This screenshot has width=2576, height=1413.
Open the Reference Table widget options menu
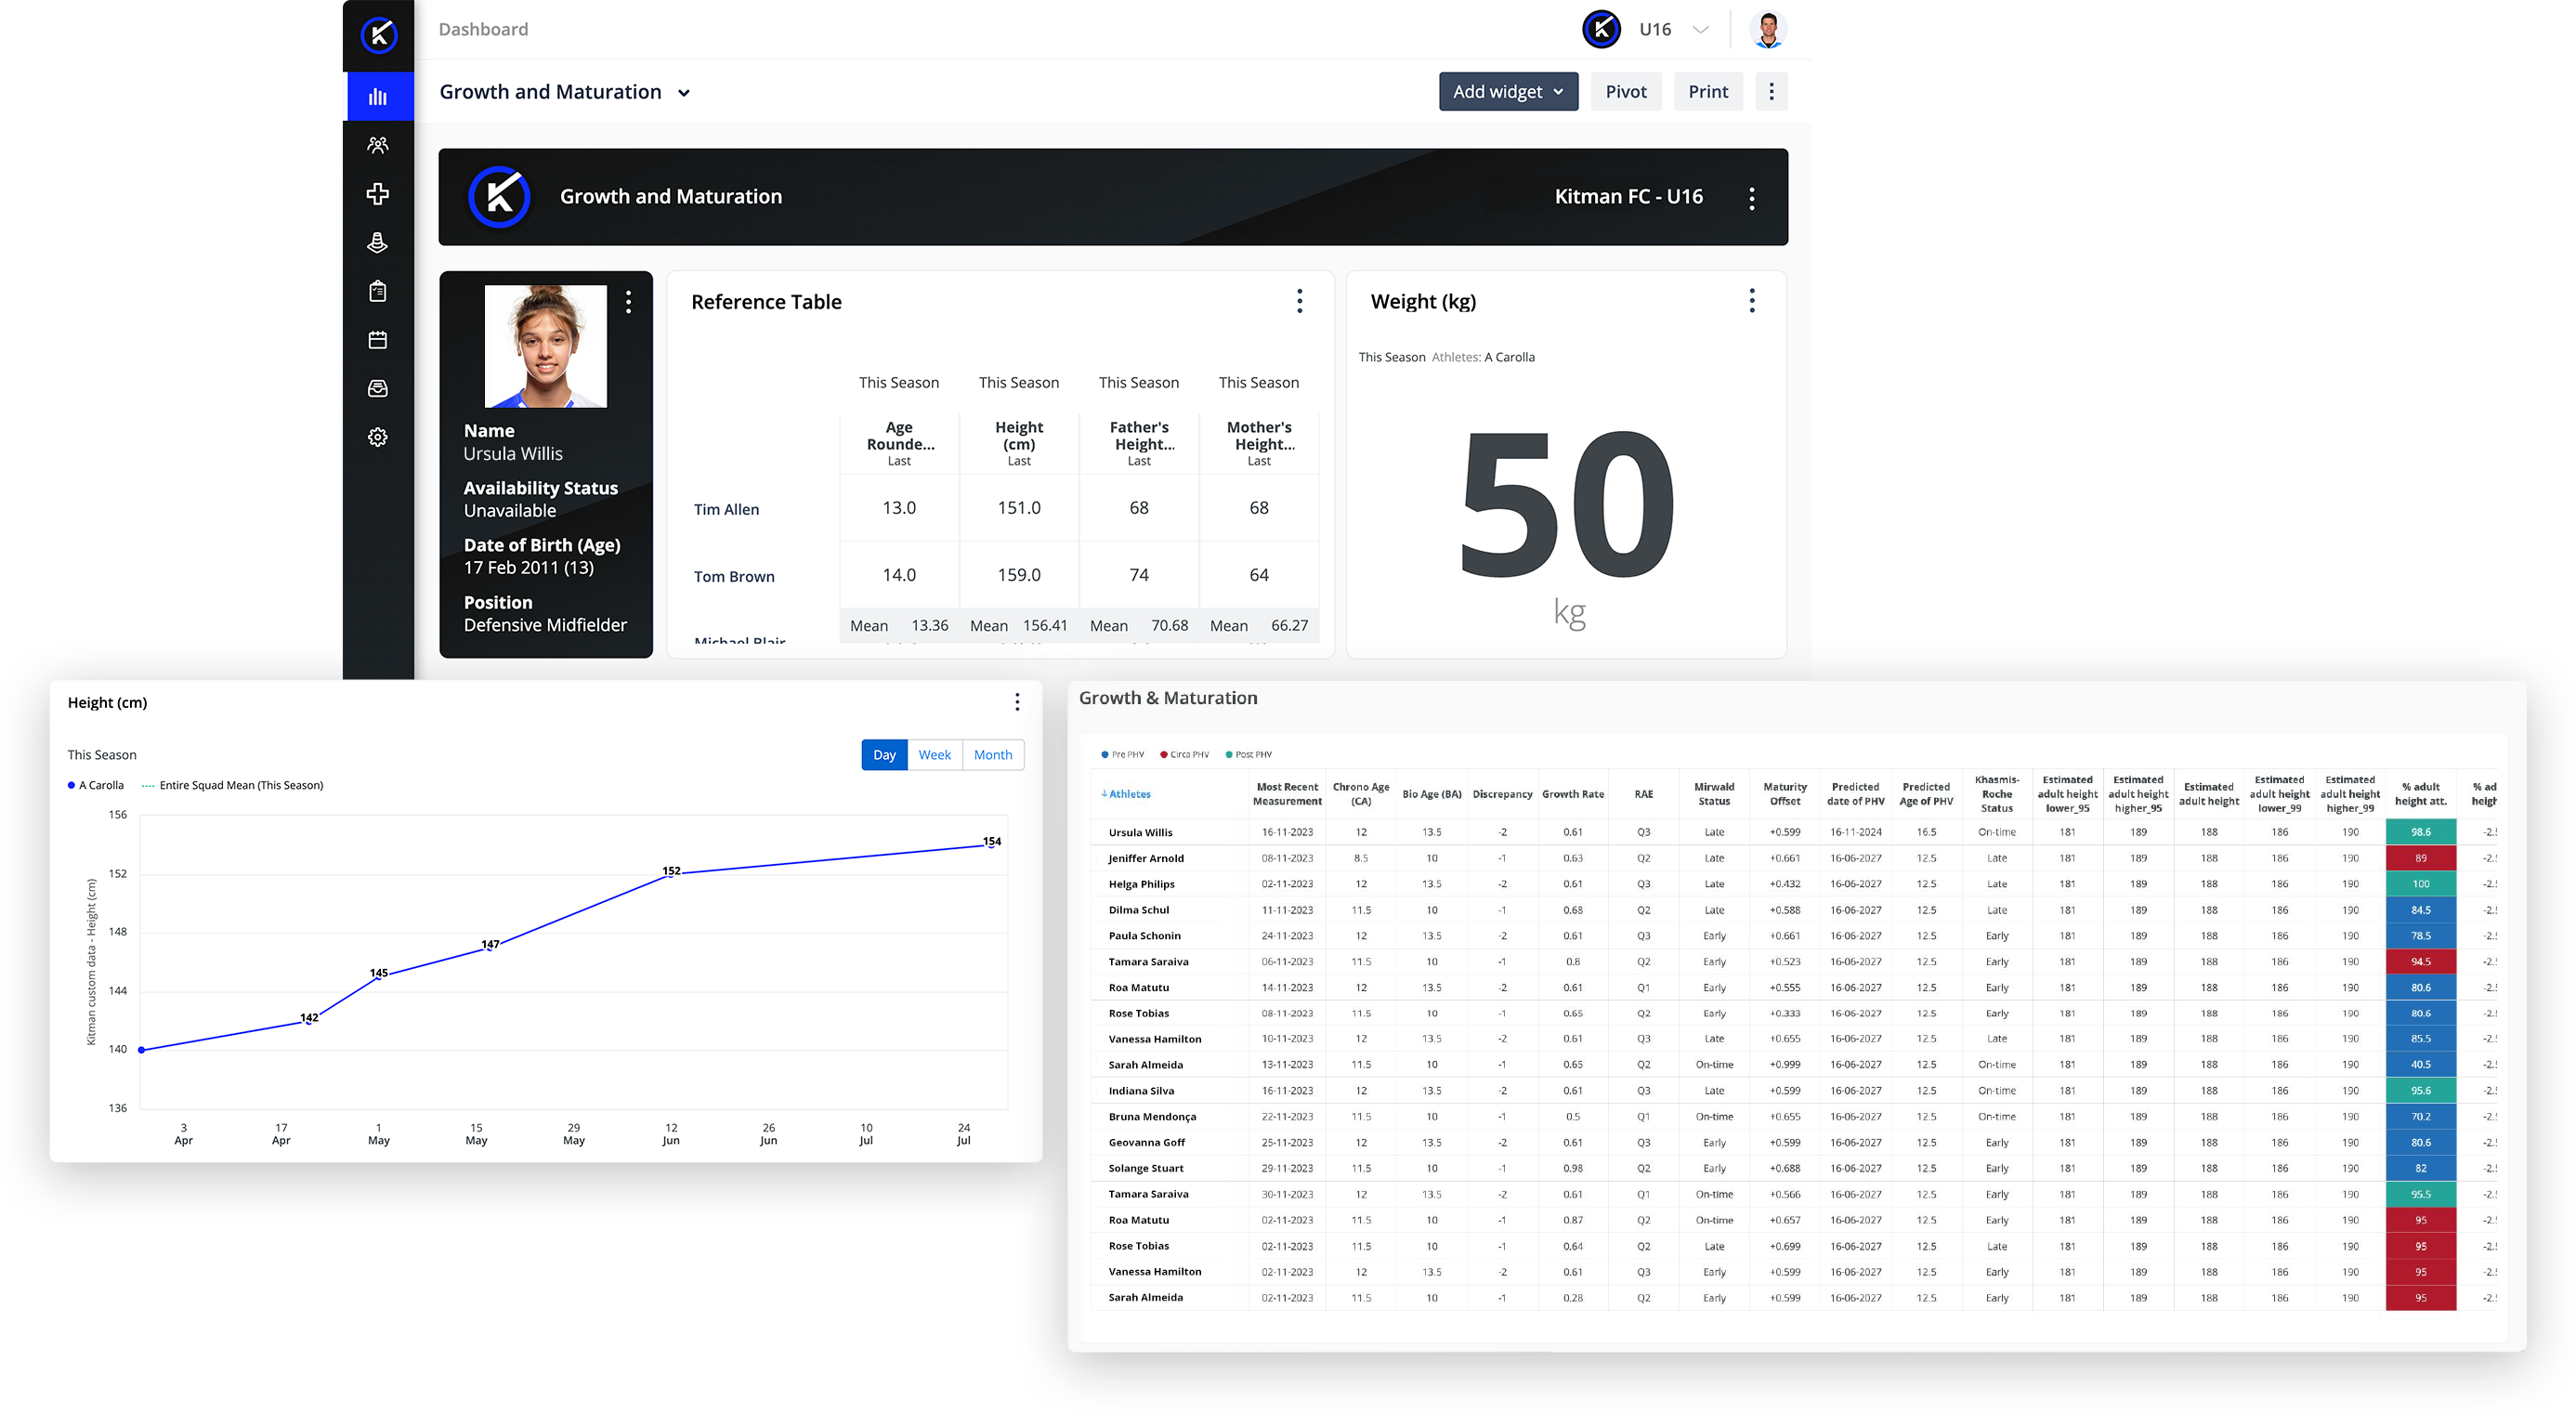coord(1299,301)
